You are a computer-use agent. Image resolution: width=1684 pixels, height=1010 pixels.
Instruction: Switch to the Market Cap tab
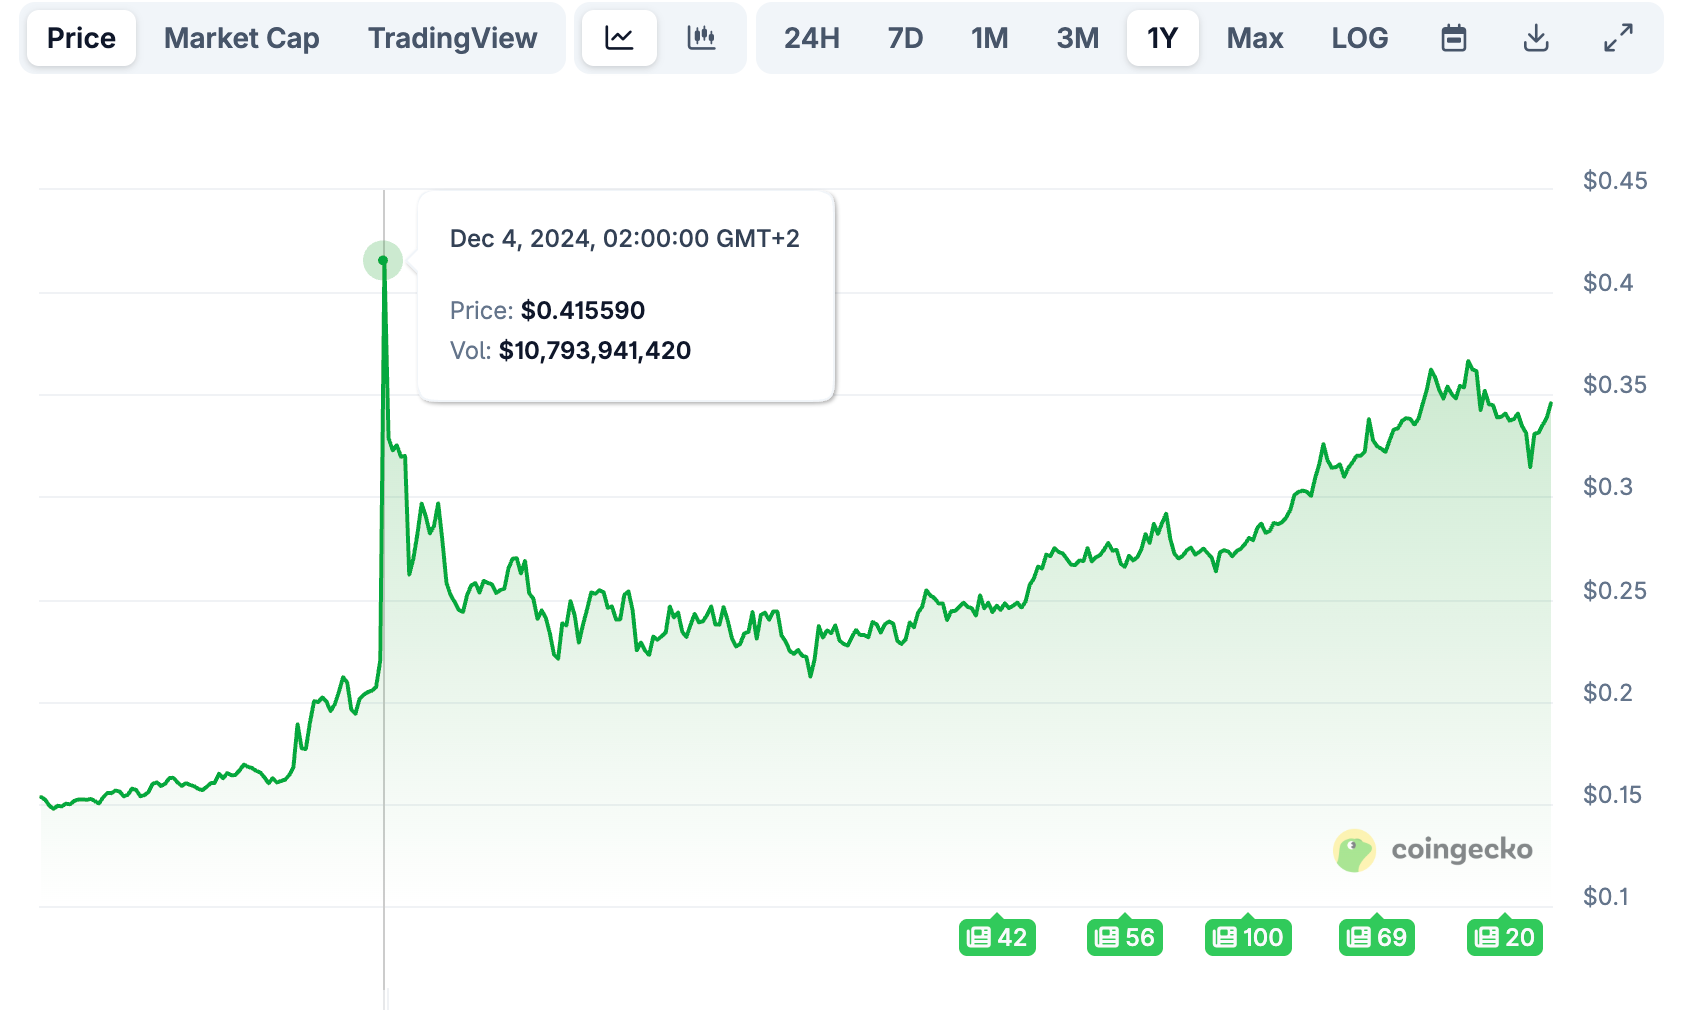click(x=241, y=38)
